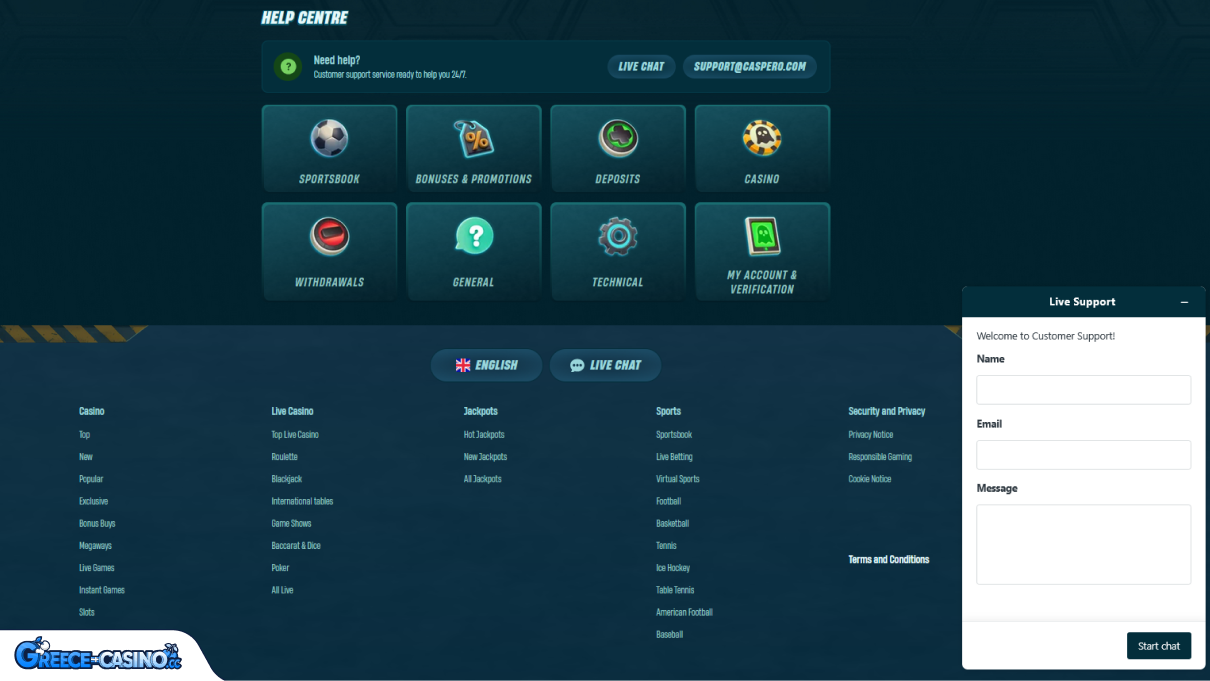Click the green question mark help icon
The width and height of the screenshot is (1210, 681).
[288, 67]
